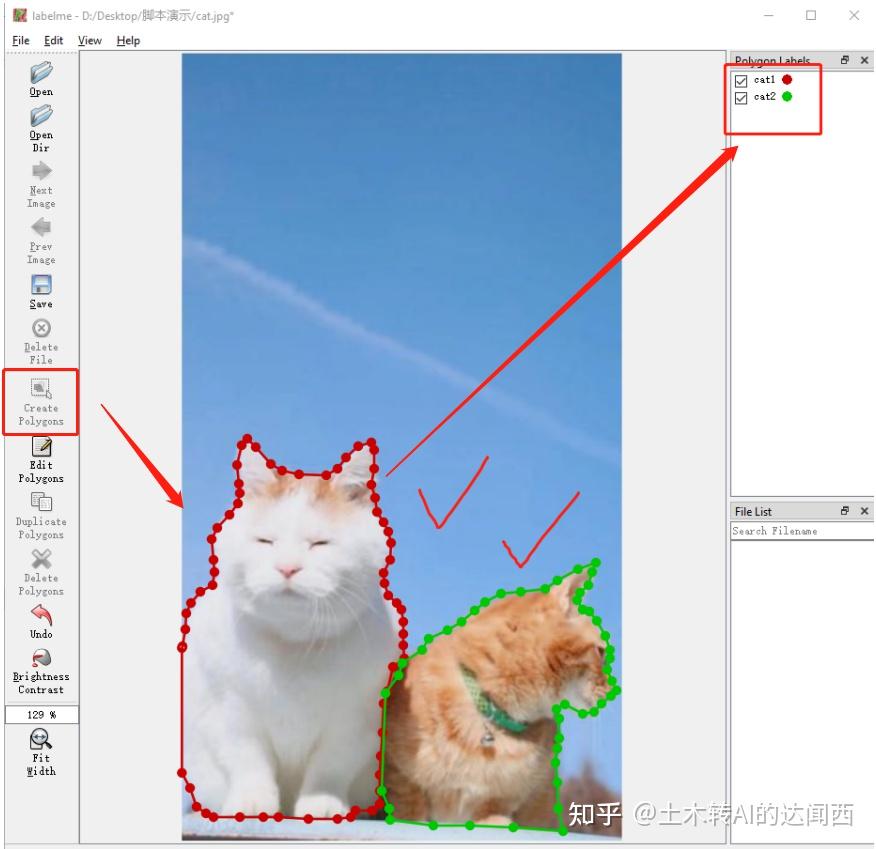876x849 pixels.
Task: Go to the Next Image
Action: click(x=40, y=180)
